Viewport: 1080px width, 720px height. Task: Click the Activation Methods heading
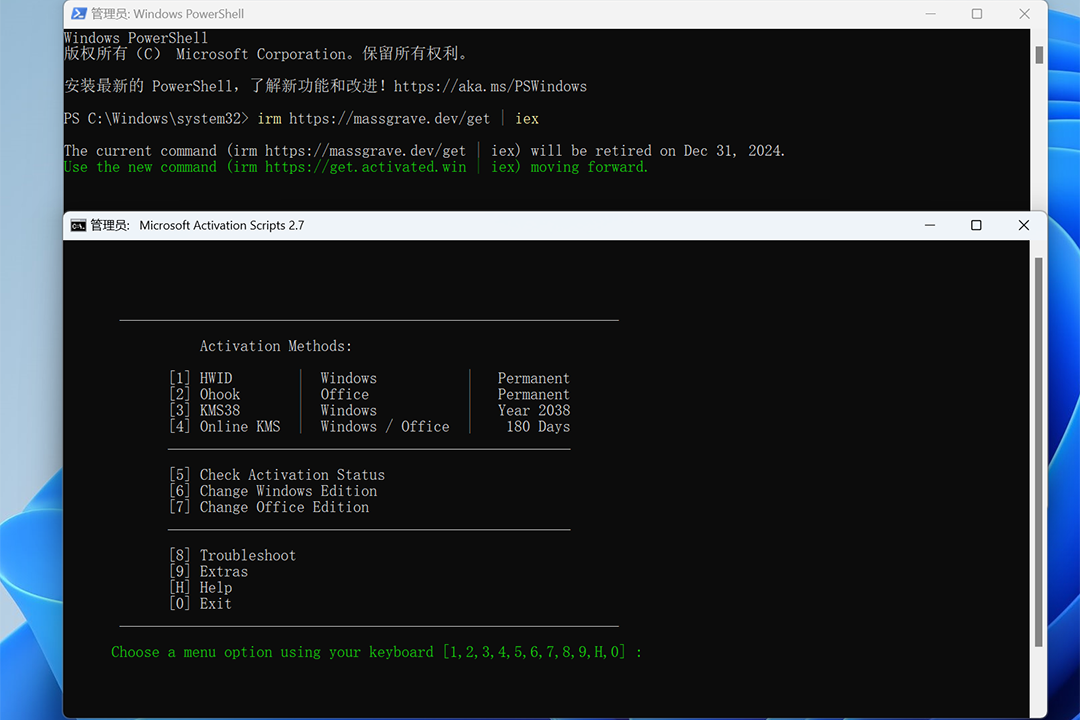[276, 346]
